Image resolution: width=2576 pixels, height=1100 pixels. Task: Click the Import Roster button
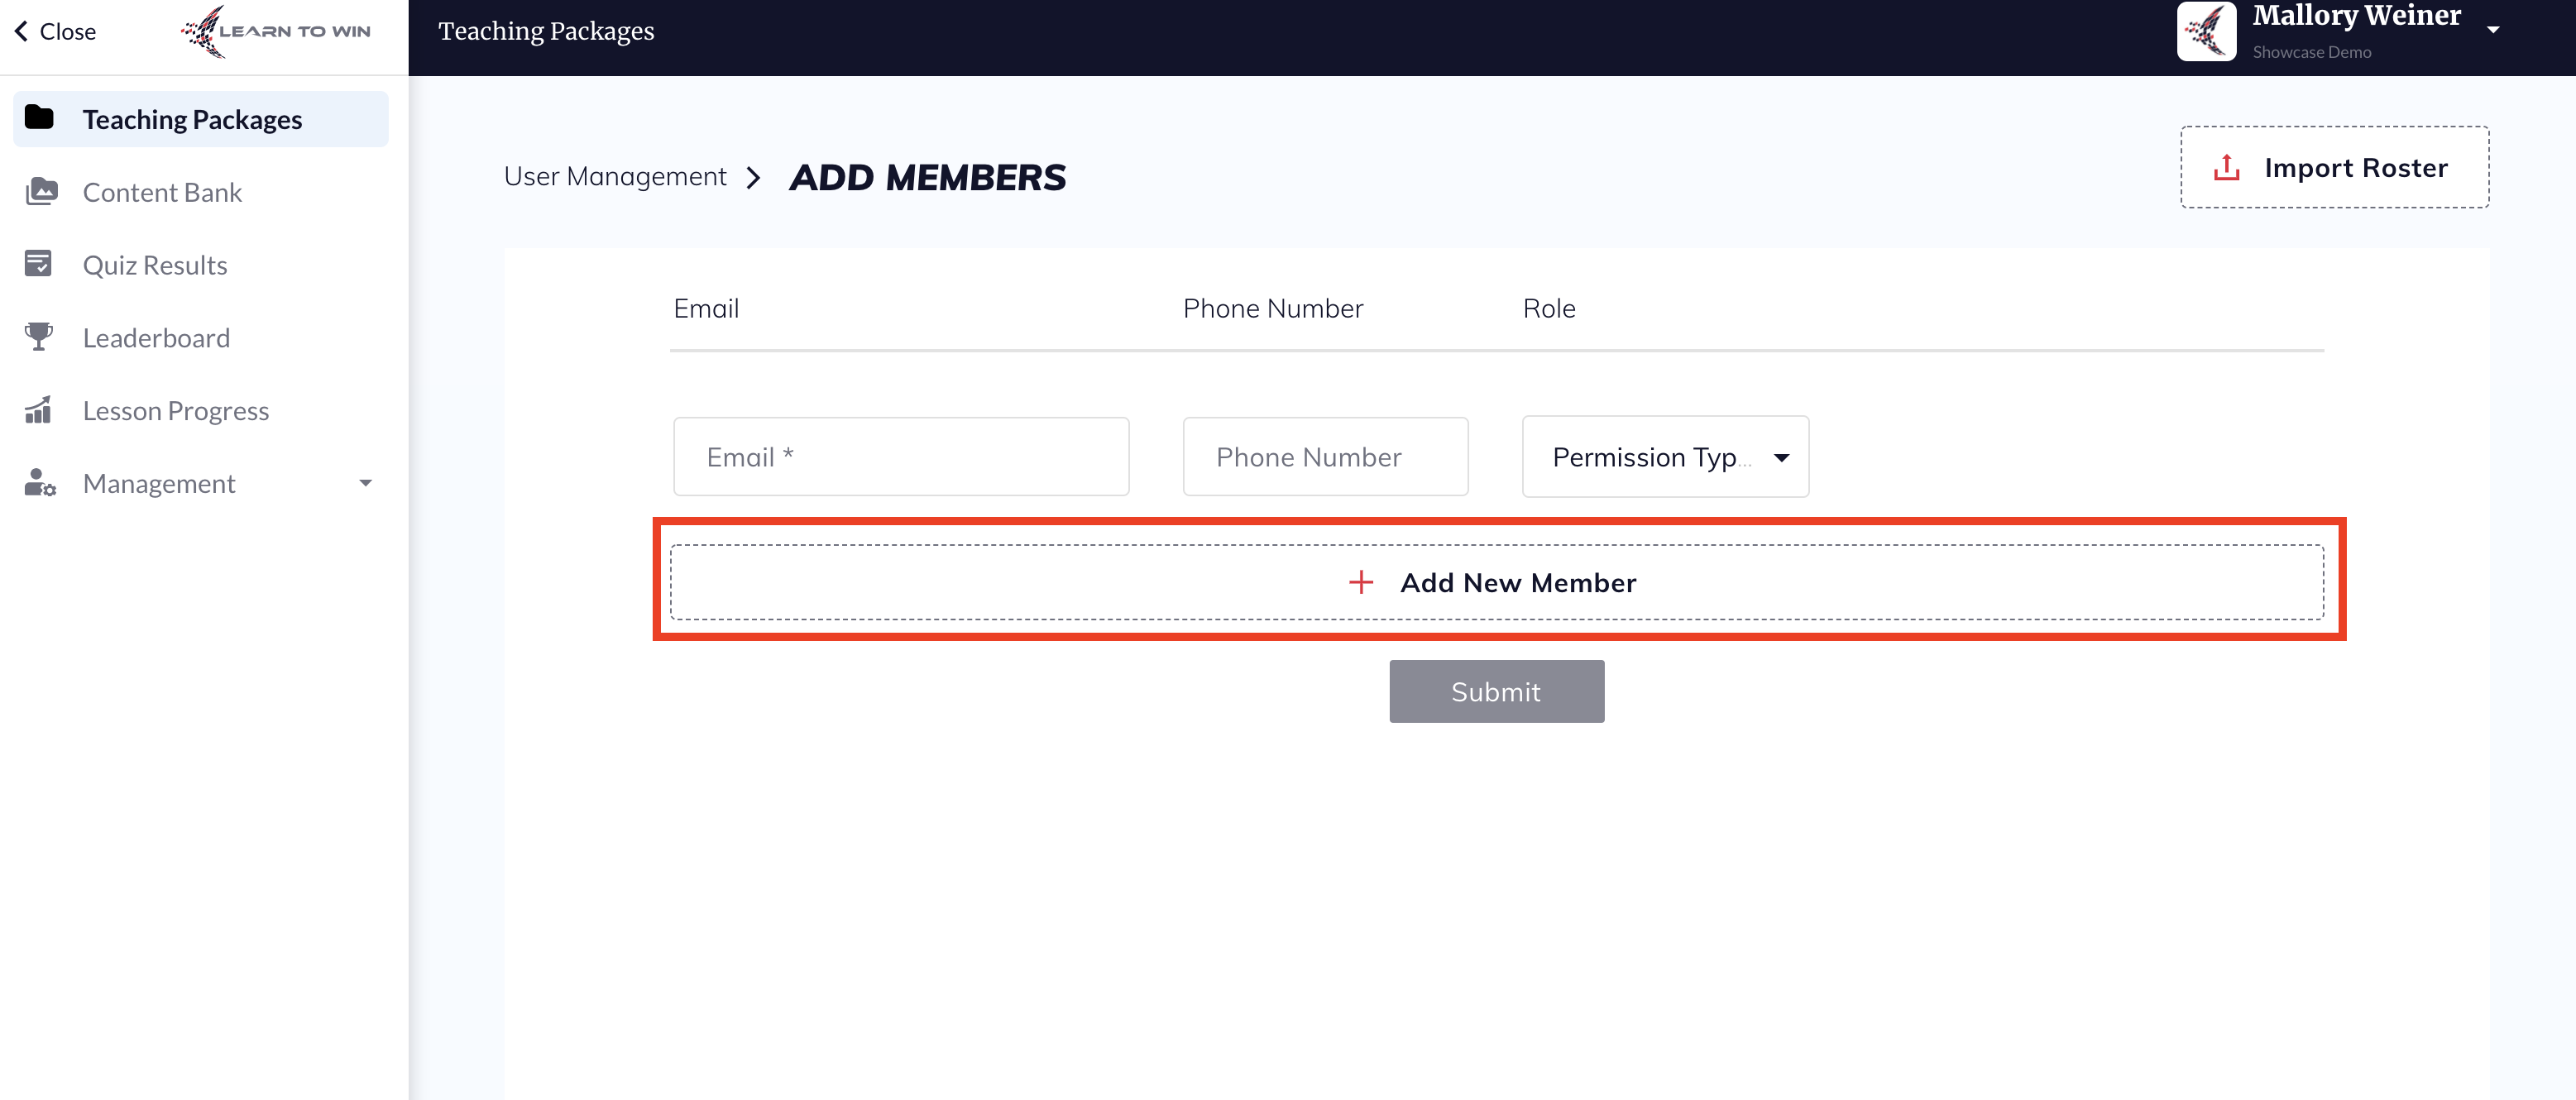coord(2334,167)
